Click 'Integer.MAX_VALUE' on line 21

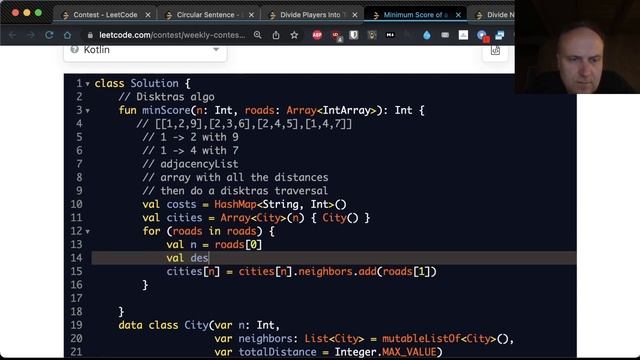(385, 352)
